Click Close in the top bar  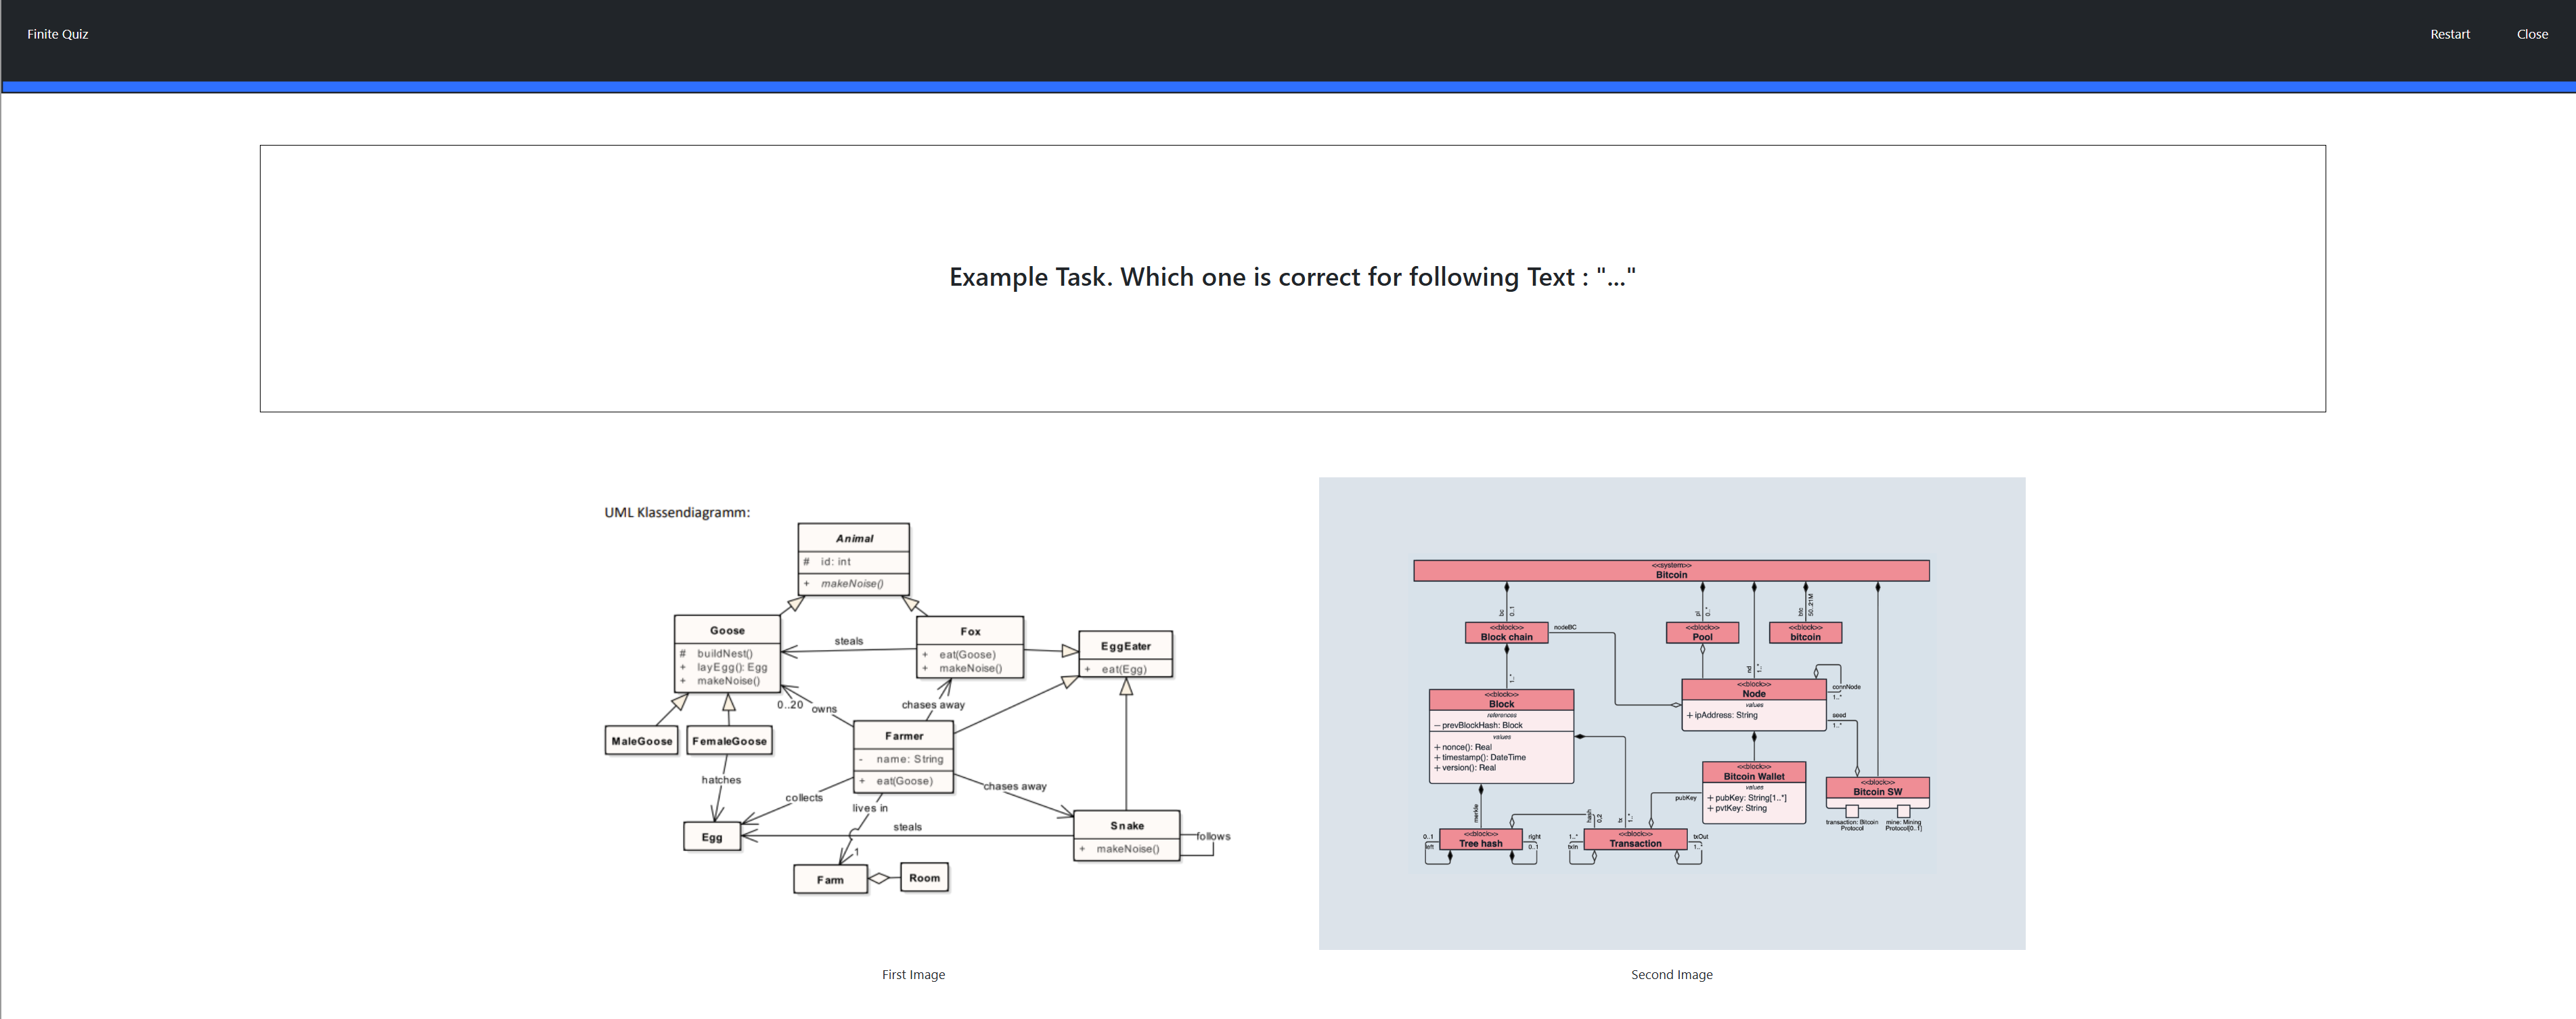[x=2532, y=34]
